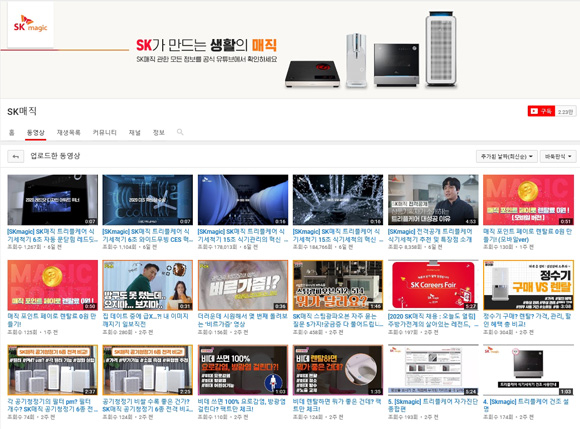Open the 뭐가 달라요? oven video thumbnail
This screenshot has height=429, width=580.
pyautogui.click(x=338, y=285)
